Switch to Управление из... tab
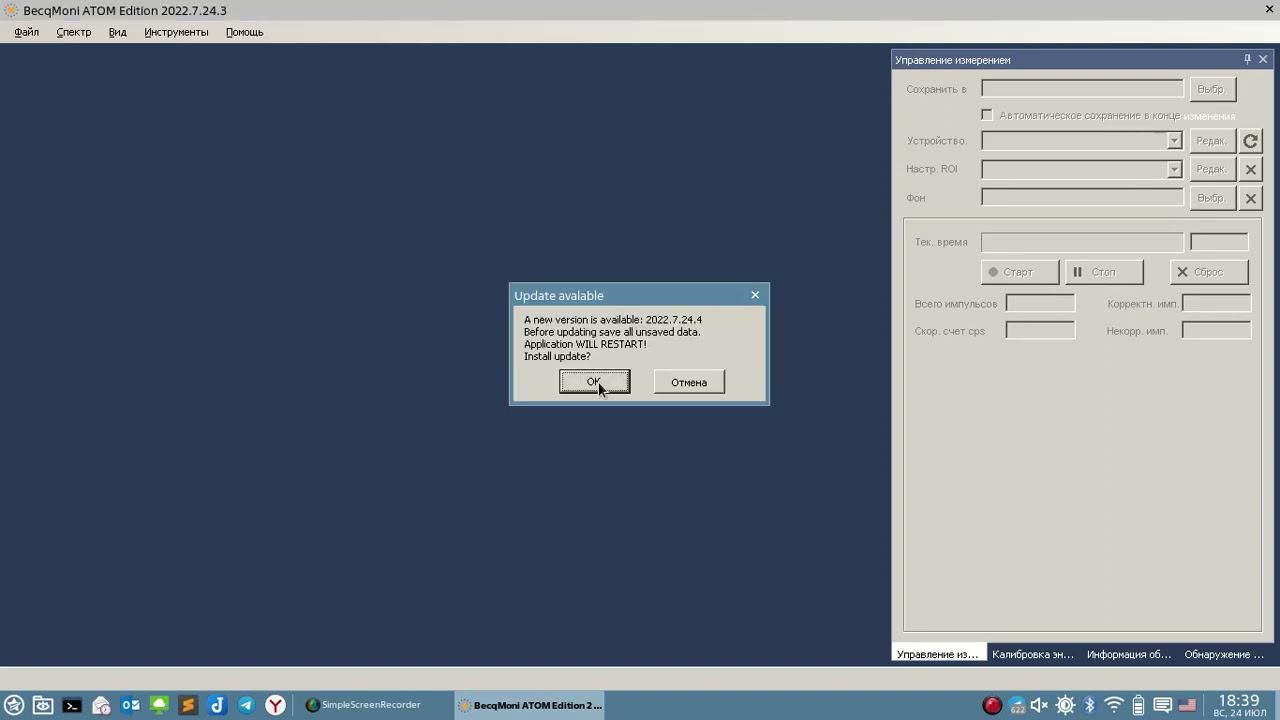This screenshot has height=720, width=1280. (937, 654)
